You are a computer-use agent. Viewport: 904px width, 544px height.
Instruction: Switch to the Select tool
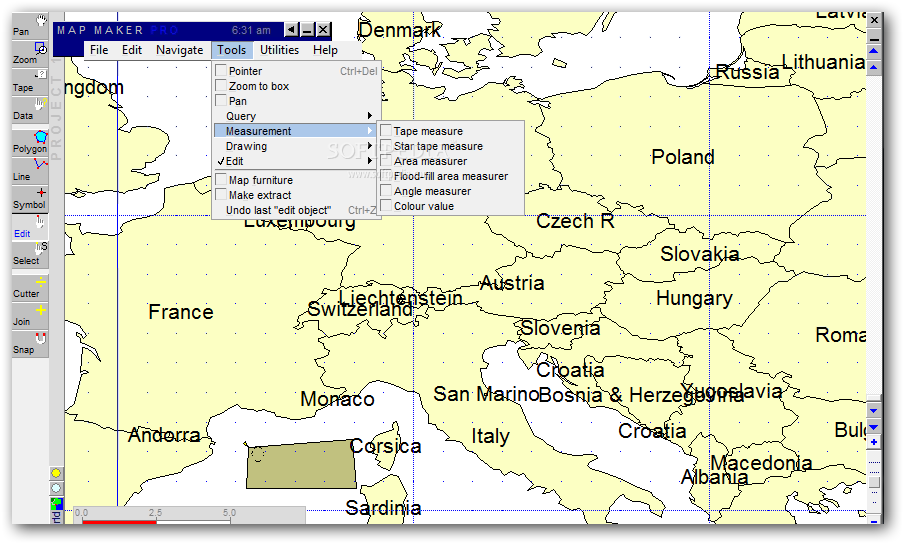(x=30, y=255)
